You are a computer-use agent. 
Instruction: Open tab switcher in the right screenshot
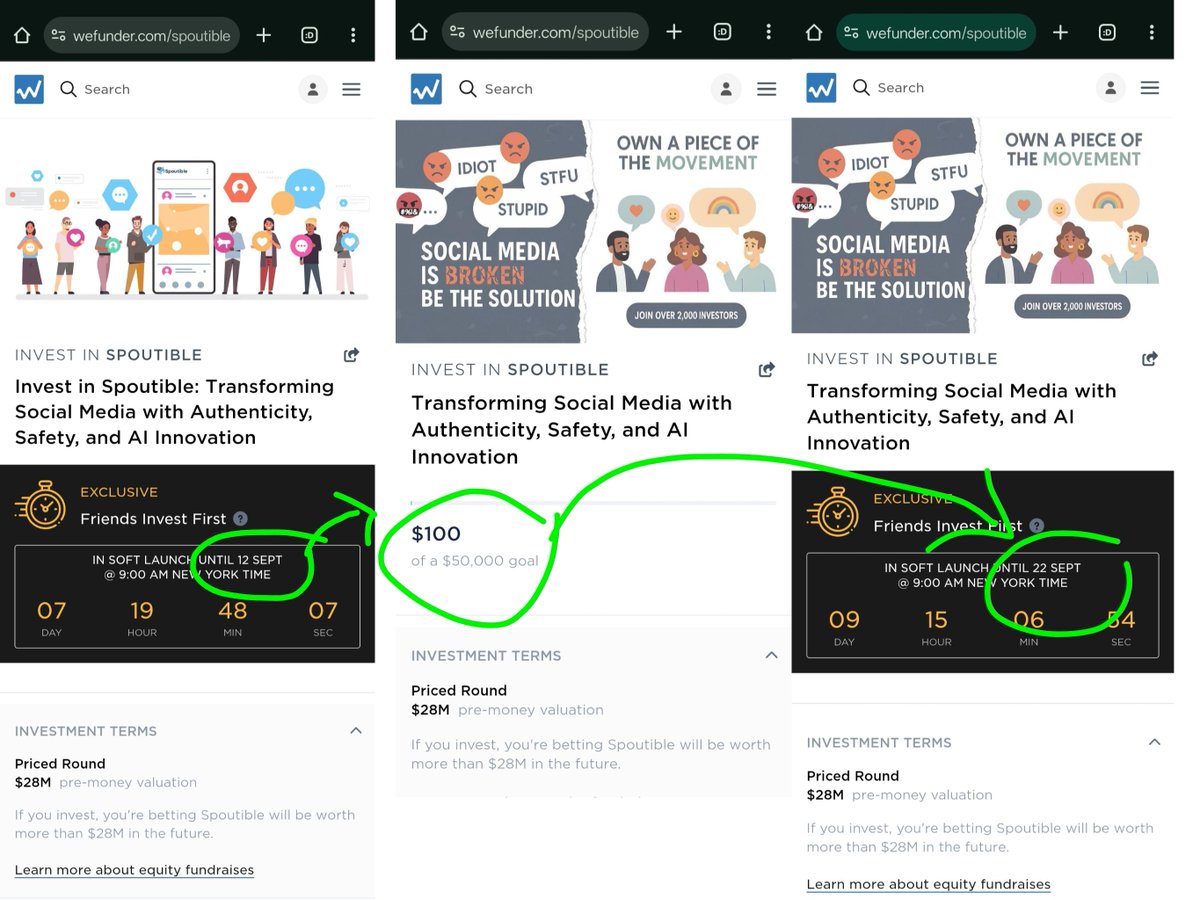(1107, 32)
